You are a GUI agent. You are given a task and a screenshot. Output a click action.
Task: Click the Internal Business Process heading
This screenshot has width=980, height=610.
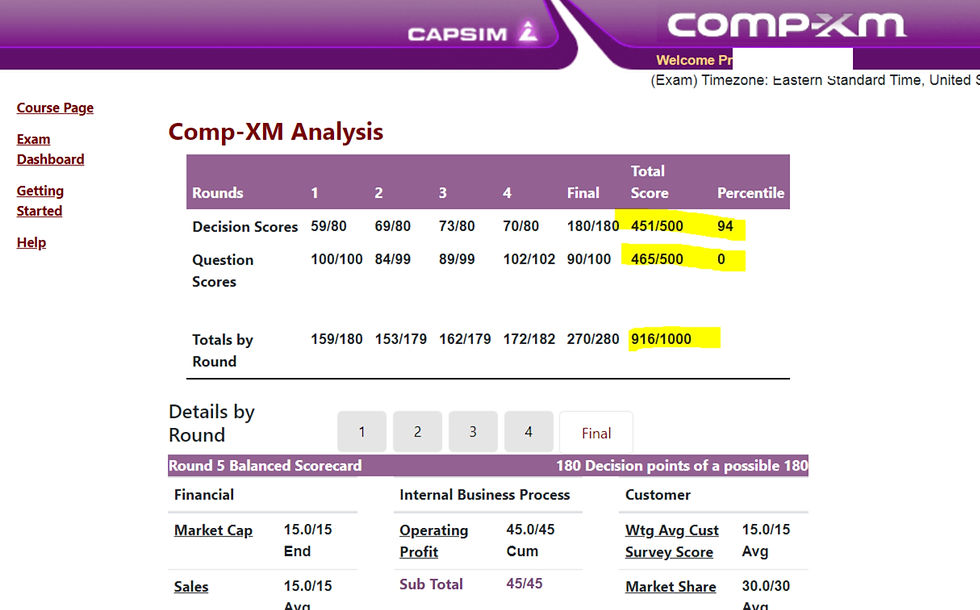(484, 495)
